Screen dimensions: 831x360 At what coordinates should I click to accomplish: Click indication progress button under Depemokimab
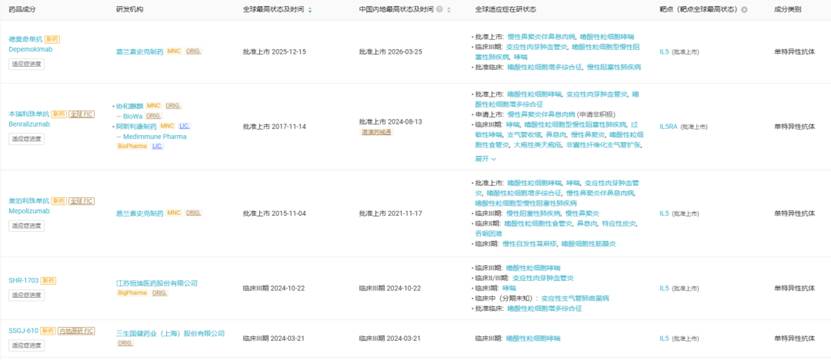click(26, 64)
